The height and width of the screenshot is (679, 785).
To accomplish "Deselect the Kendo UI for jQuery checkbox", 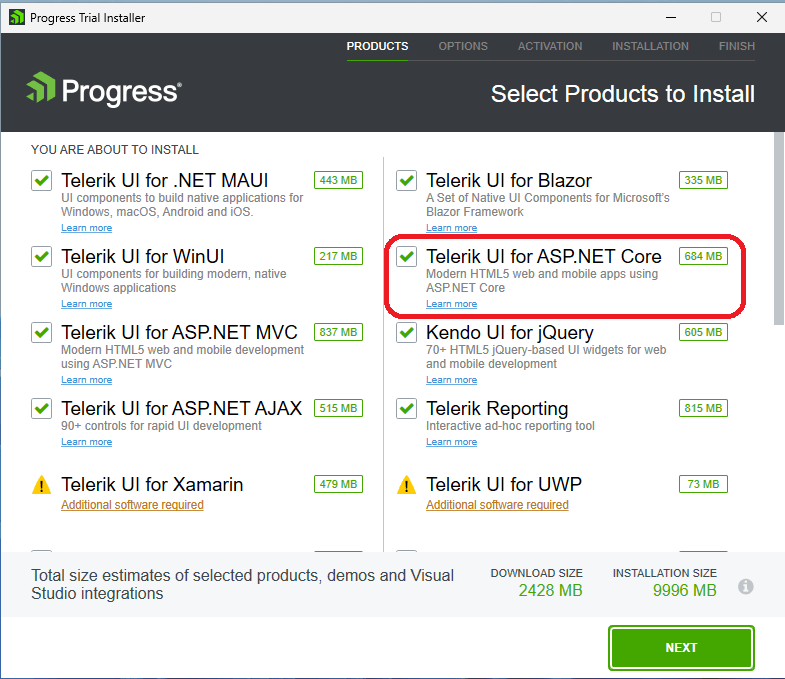I will coord(407,332).
